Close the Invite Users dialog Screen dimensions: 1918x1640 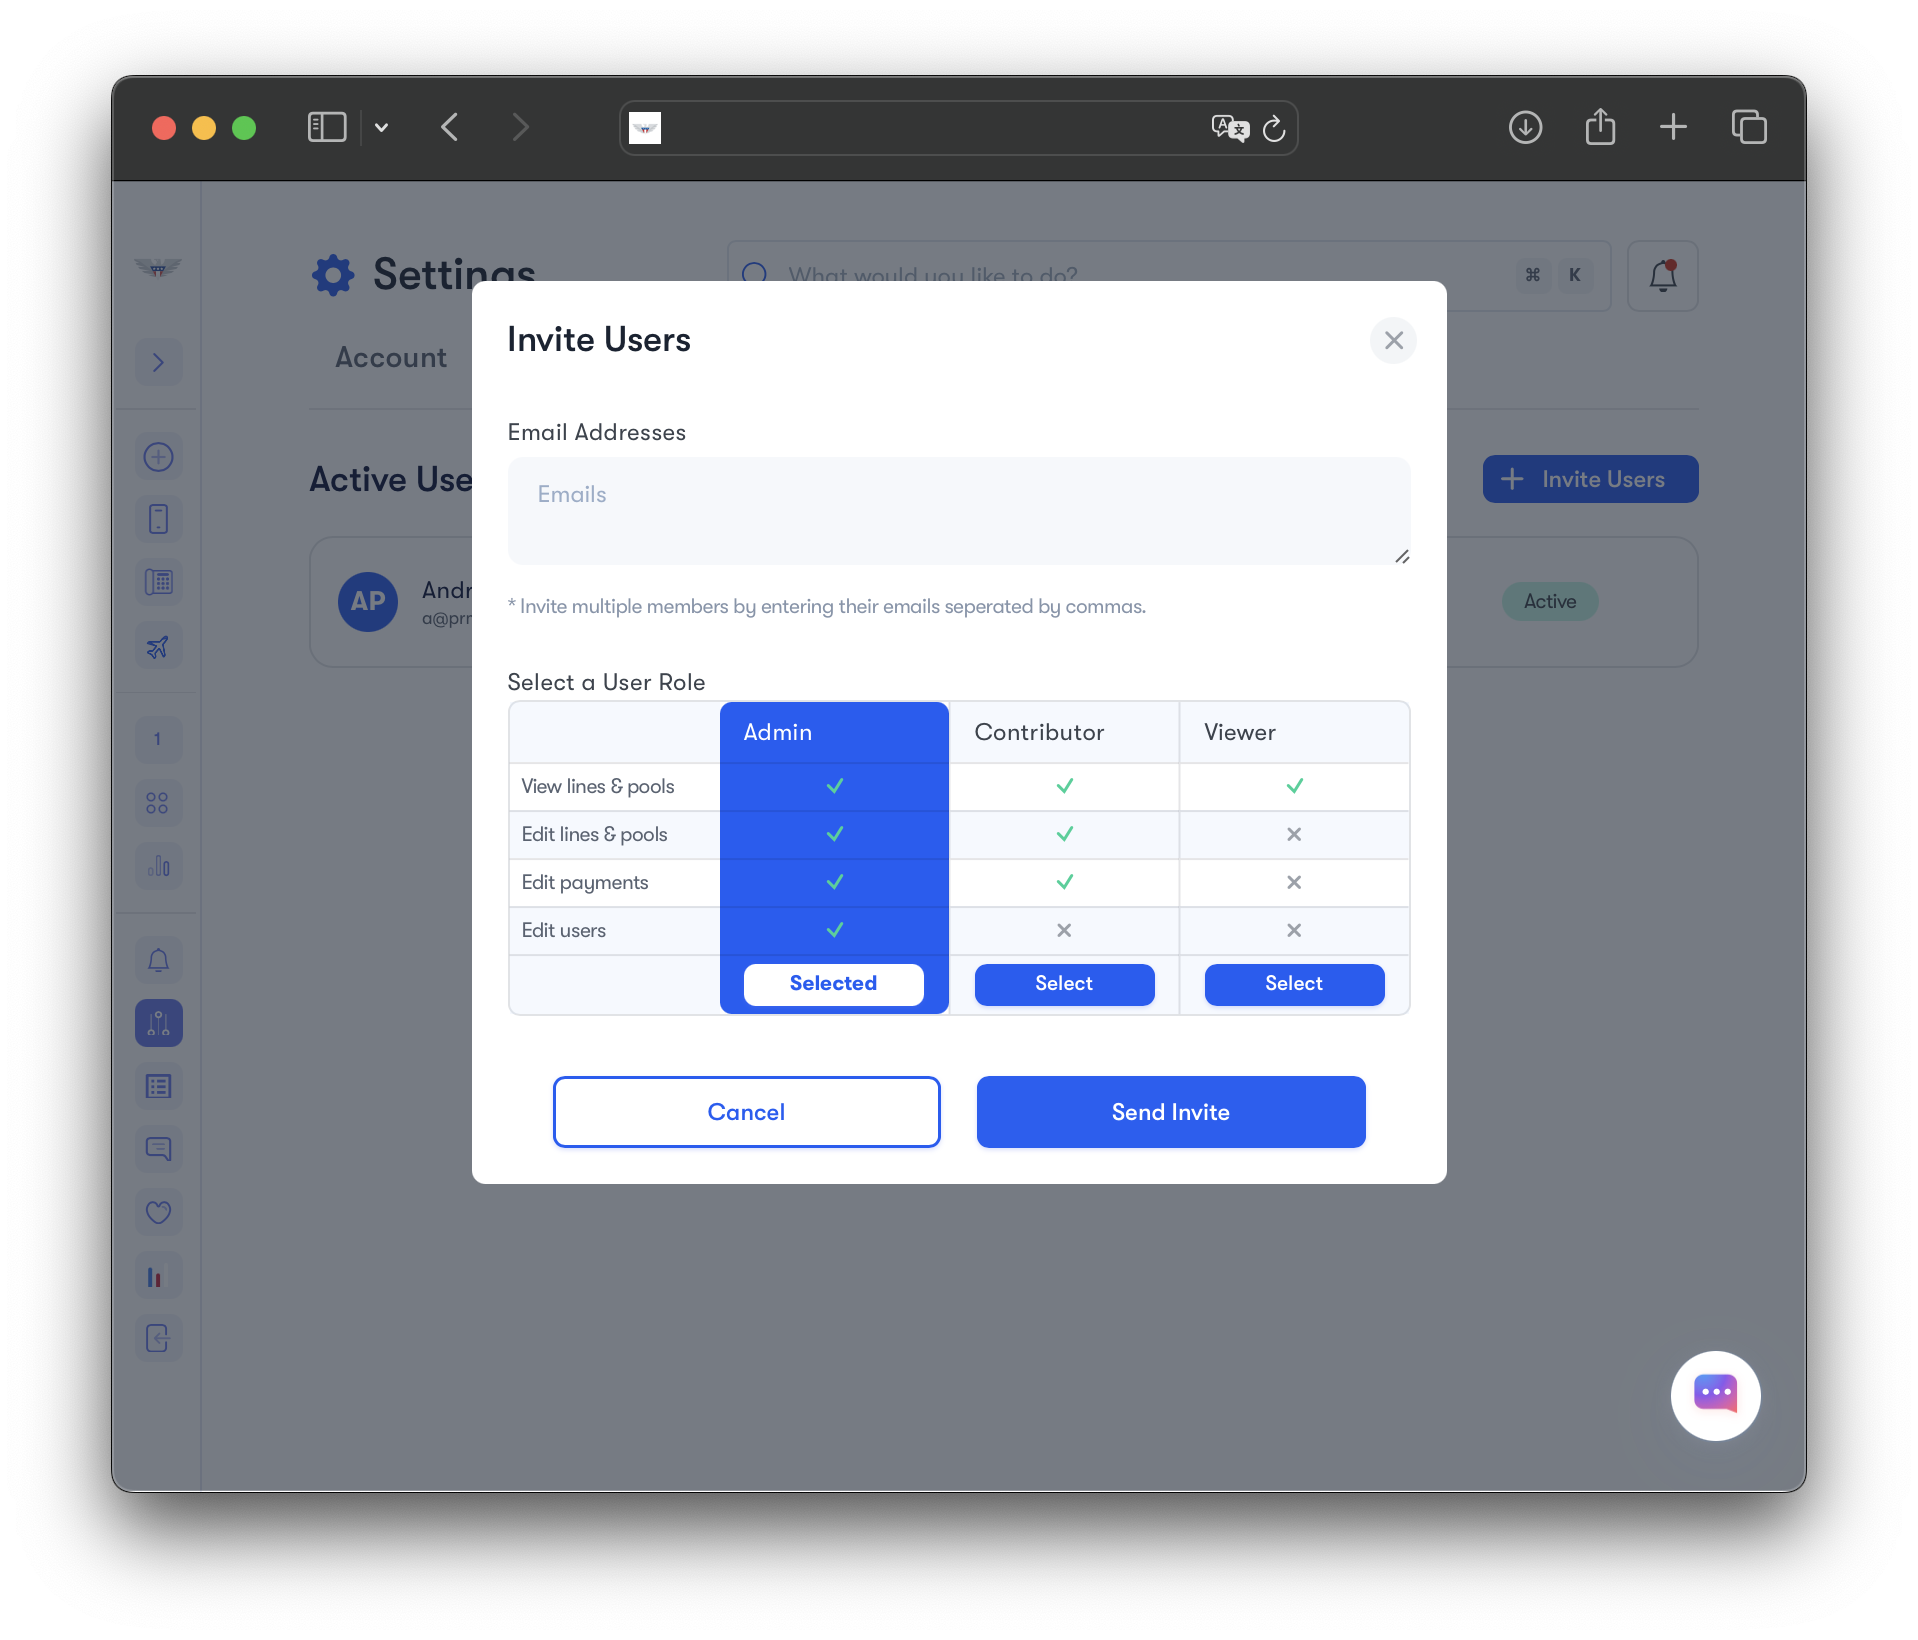click(1393, 341)
